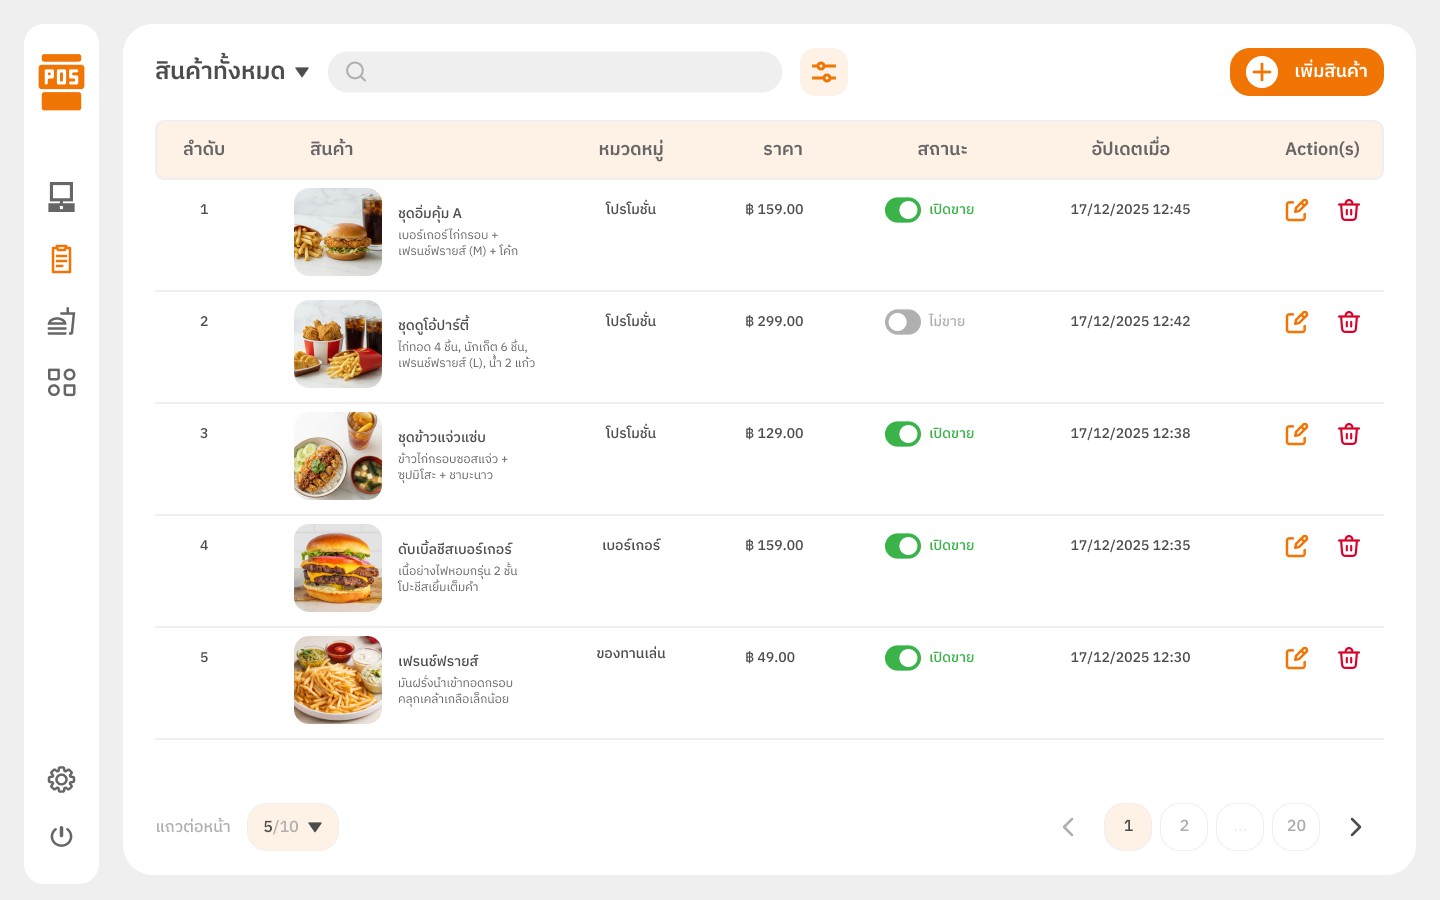Open settings gear in sidebar
The image size is (1440, 900).
61,779
